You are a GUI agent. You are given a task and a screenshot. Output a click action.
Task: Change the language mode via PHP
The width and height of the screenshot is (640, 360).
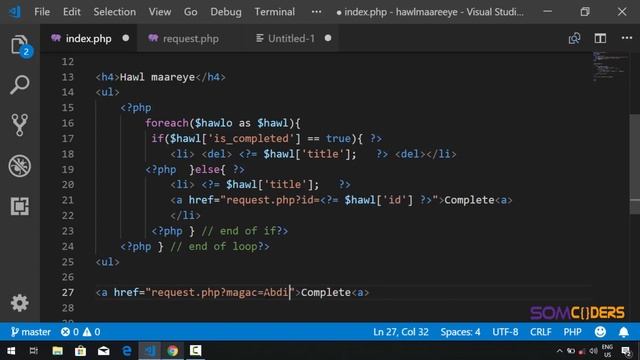[x=572, y=332]
